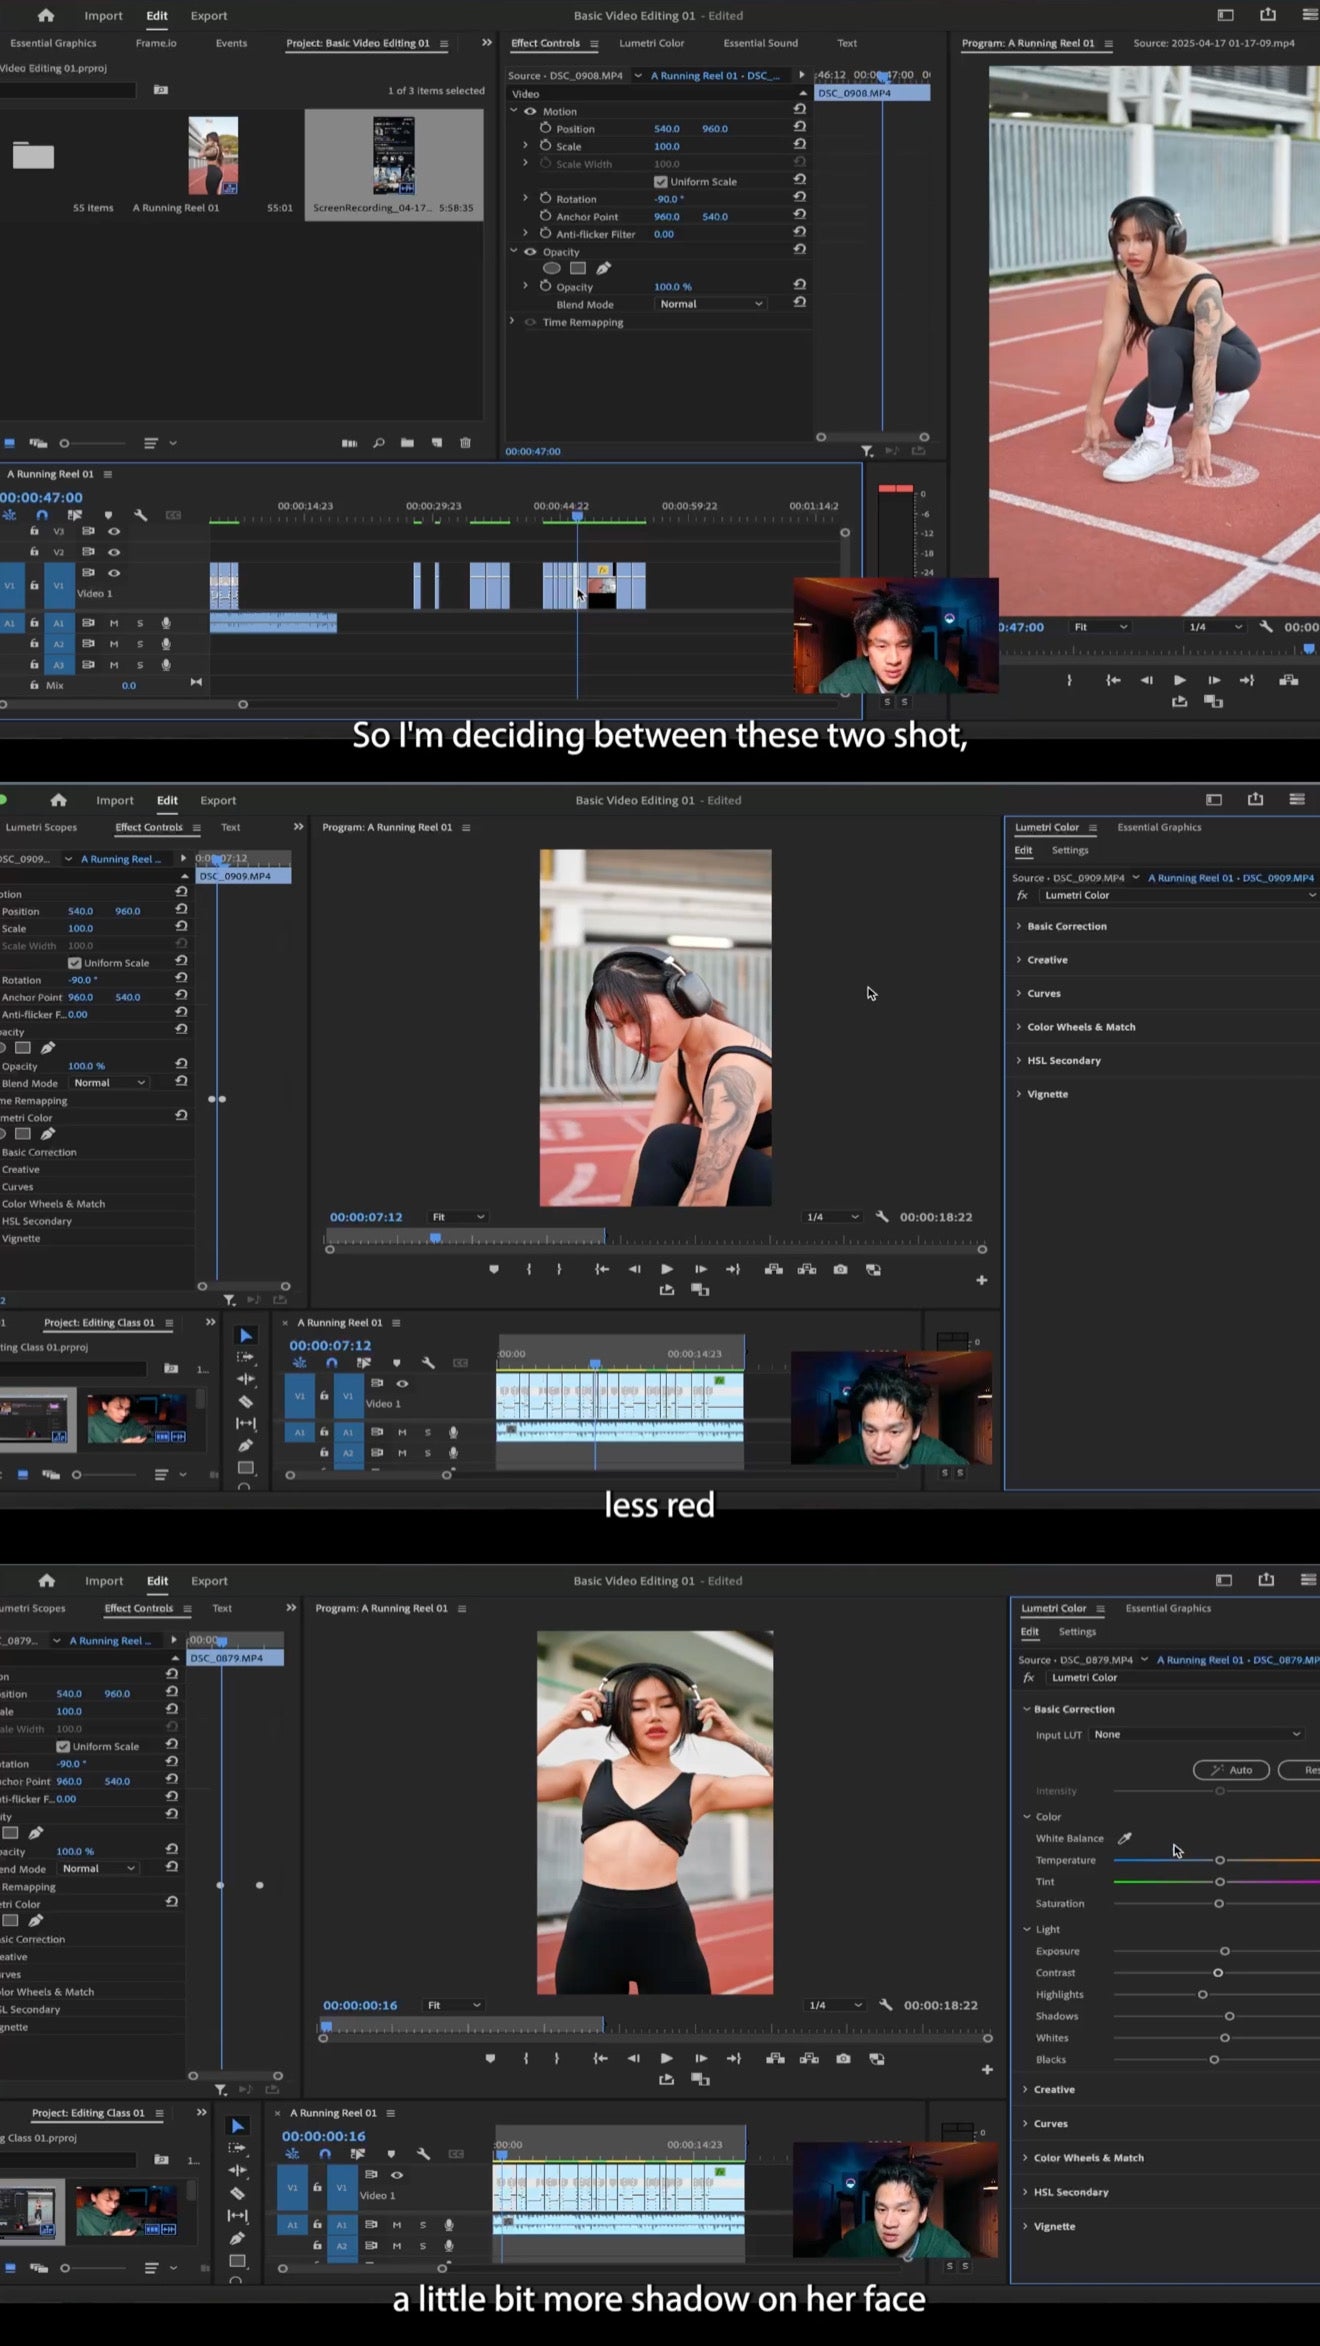This screenshot has height=2346, width=1320.
Task: Open the Essential Sound tab
Action: (x=760, y=43)
